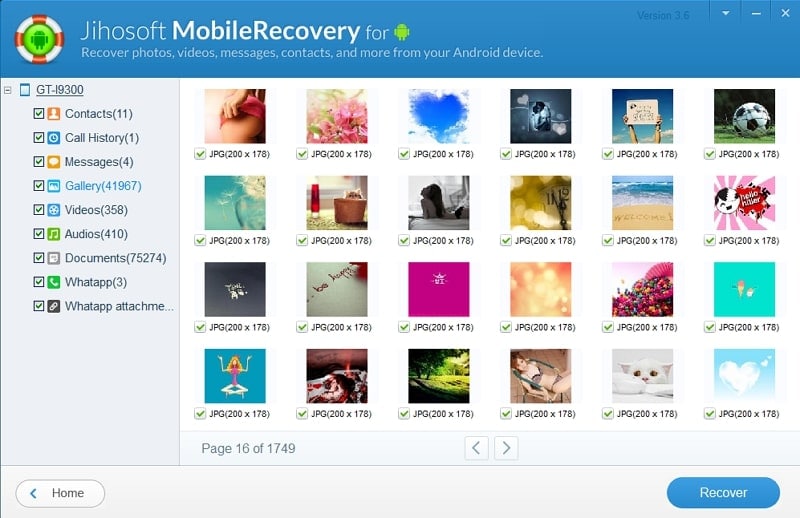Image resolution: width=800 pixels, height=518 pixels.
Task: Open the Documents(75274) category
Action: coord(115,258)
